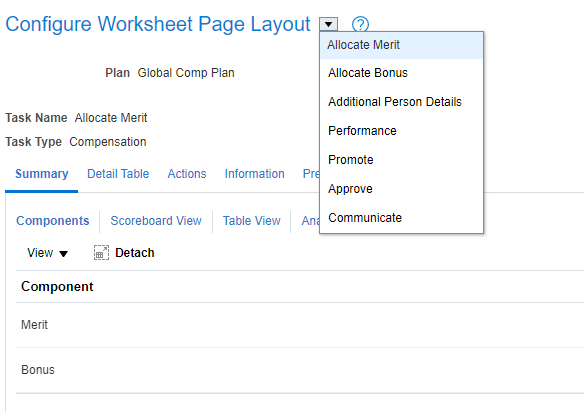Open the Detail Table tab
The width and height of the screenshot is (584, 412).
pos(118,174)
